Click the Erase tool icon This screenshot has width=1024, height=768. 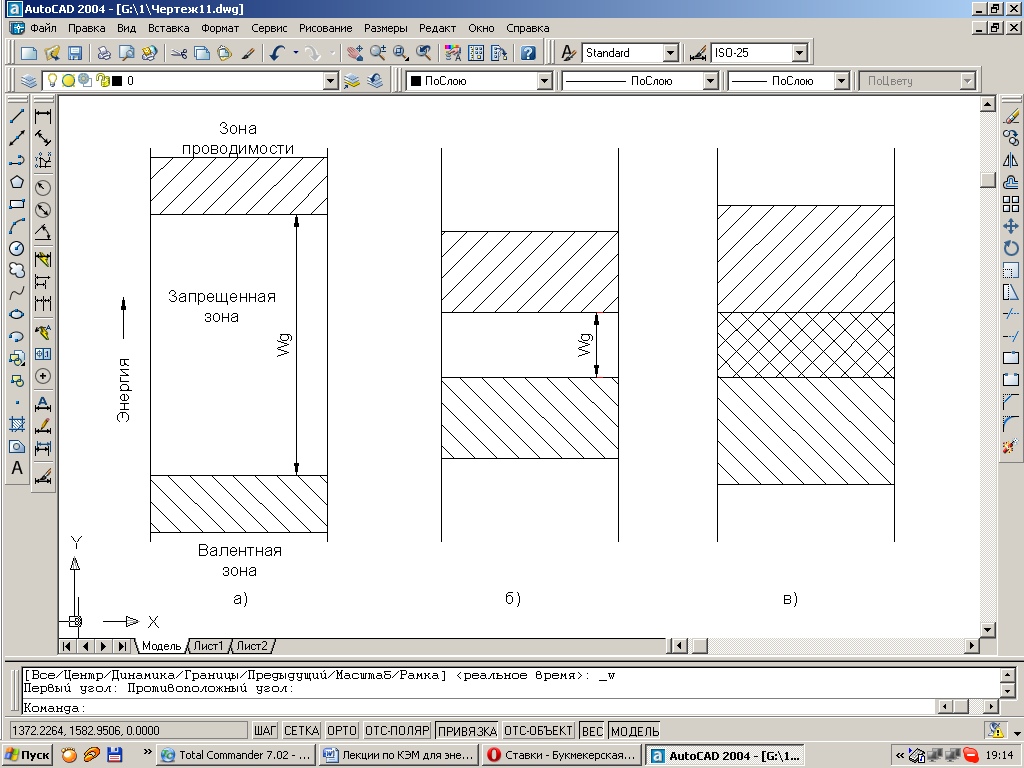click(x=1010, y=117)
